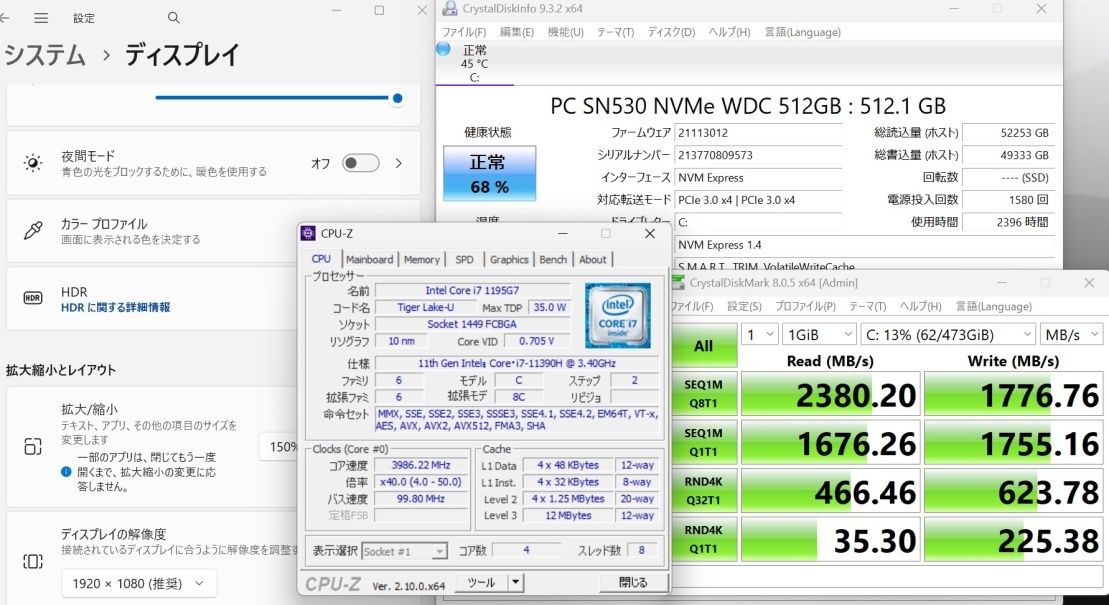Open CrystalDiskInfo 言語(Language) menu
Viewport: 1109px width, 605px height.
coord(803,33)
